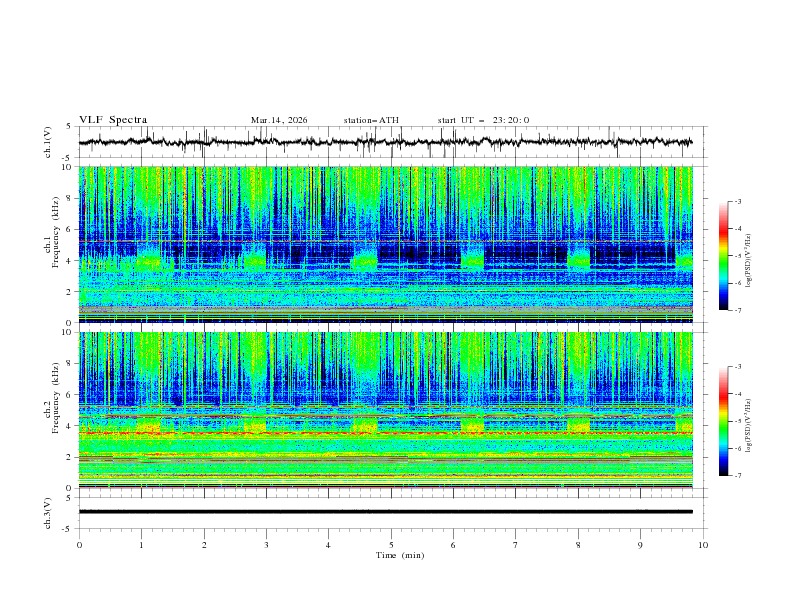Screen dimensions: 792x612
Task: Click the red 3.5 kHz band in ch.2 spectrogram
Action: tap(385, 433)
